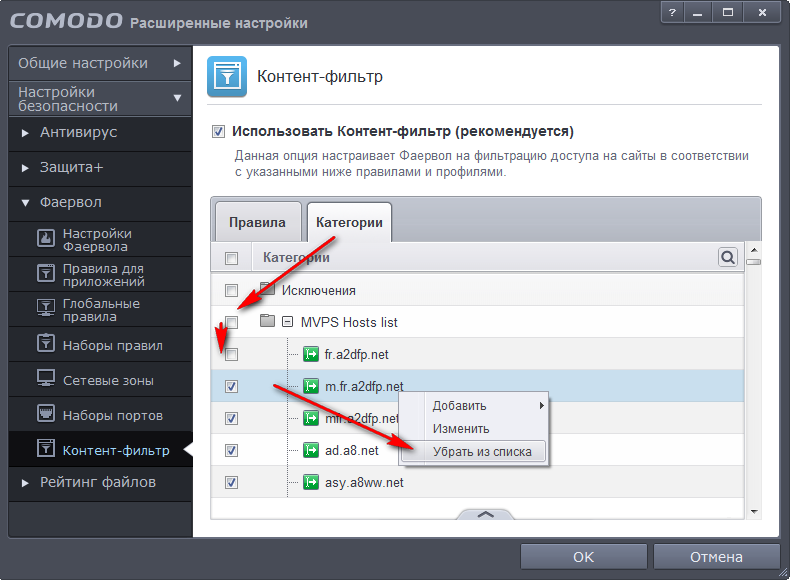Open Наборы портов page
Image resolution: width=790 pixels, height=580 pixels.
(x=100, y=414)
